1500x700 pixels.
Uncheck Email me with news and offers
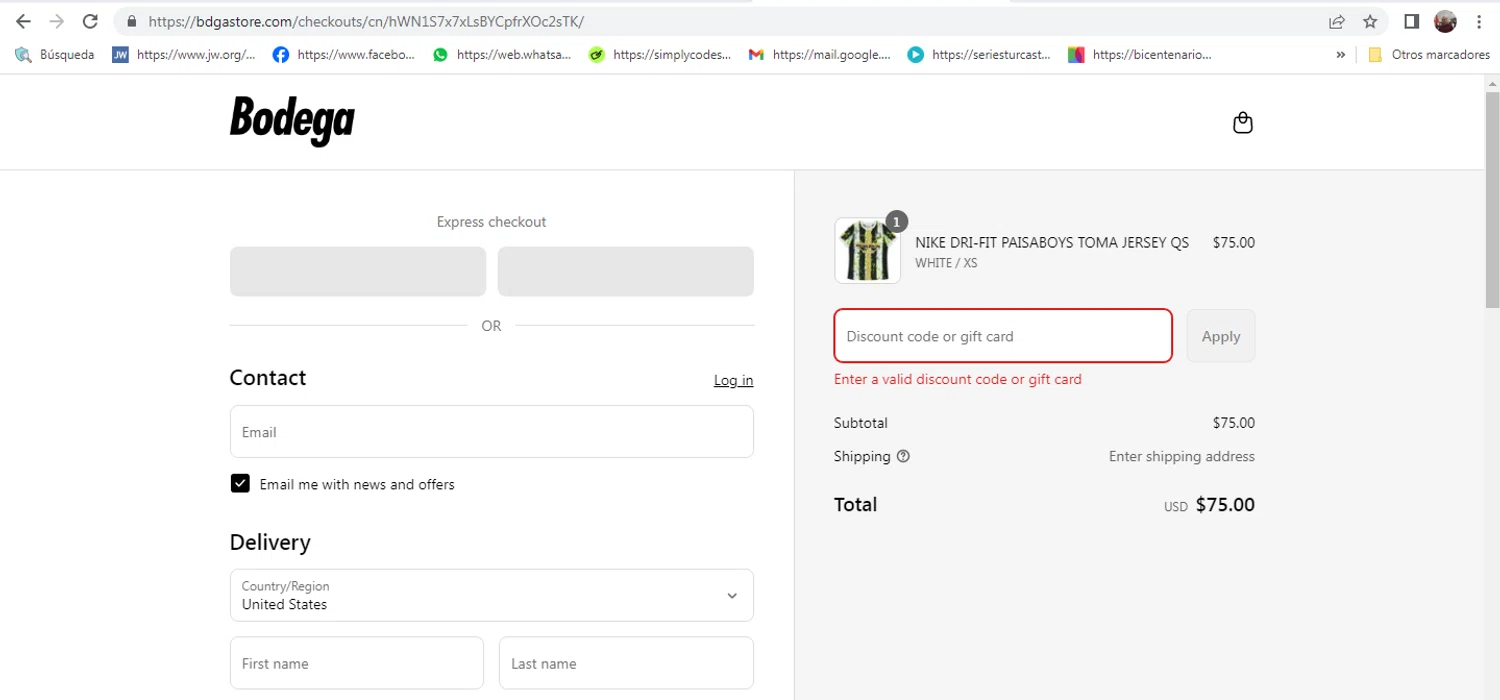tap(240, 484)
